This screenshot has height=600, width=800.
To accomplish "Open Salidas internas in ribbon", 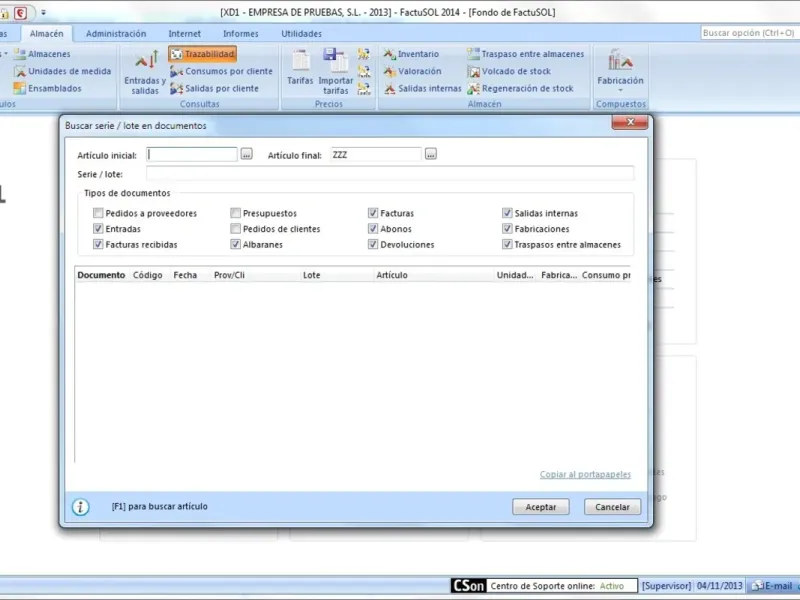I will [422, 88].
